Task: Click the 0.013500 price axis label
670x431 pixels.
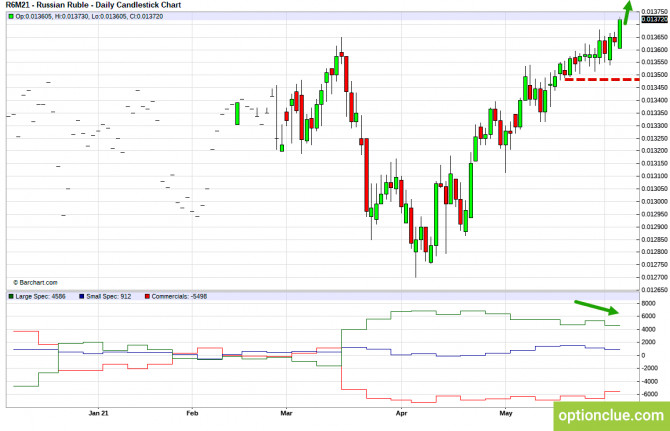Action: coord(654,75)
